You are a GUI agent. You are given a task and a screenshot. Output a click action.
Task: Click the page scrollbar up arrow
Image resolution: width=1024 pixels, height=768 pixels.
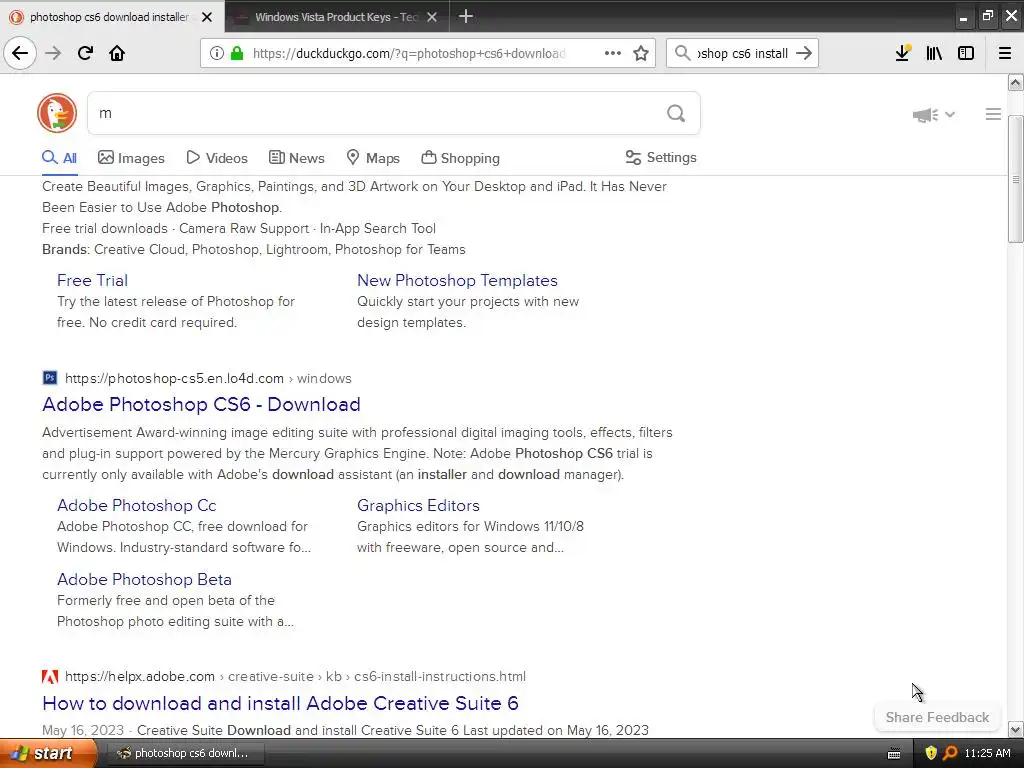(1016, 83)
